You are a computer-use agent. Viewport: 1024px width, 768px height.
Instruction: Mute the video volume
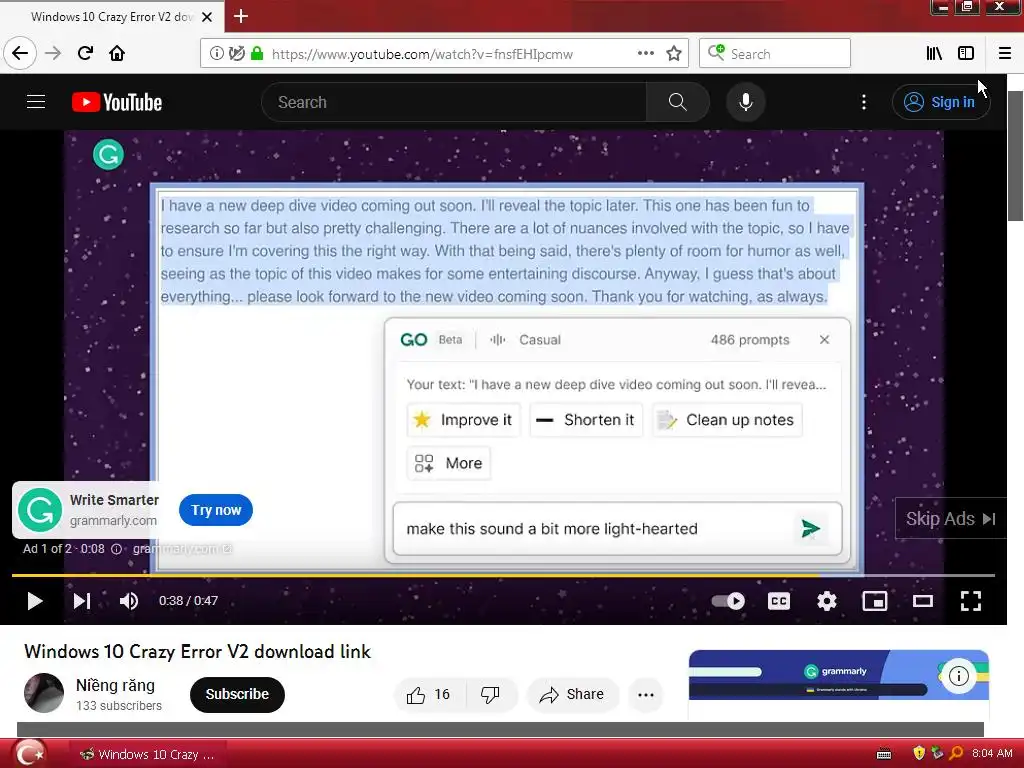point(129,601)
